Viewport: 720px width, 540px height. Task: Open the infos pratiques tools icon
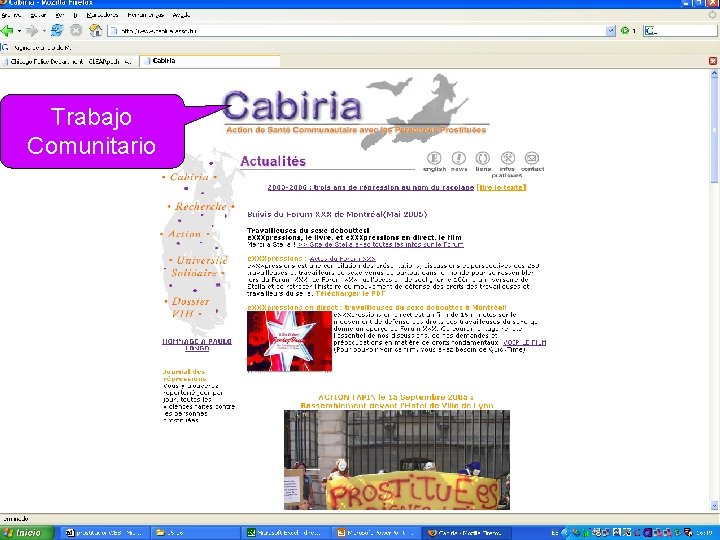[x=507, y=158]
